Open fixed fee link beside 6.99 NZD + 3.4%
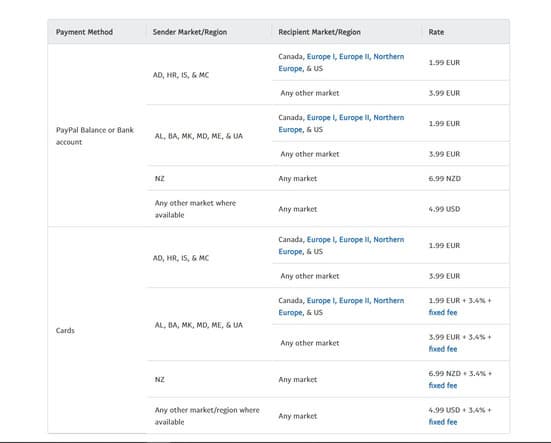Viewport: 551px width, 443px height. pos(443,385)
